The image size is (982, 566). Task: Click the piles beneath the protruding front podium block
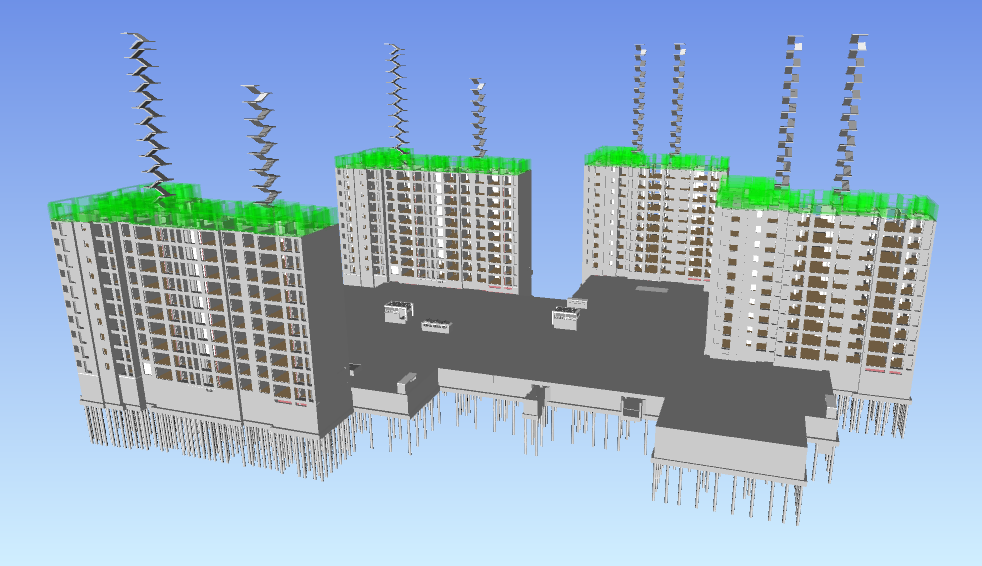coord(726,491)
